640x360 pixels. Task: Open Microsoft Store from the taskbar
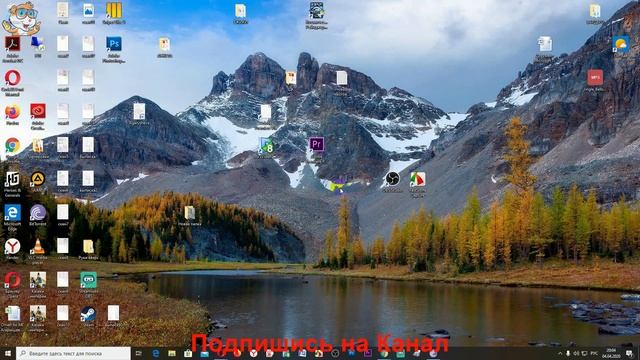(x=188, y=353)
